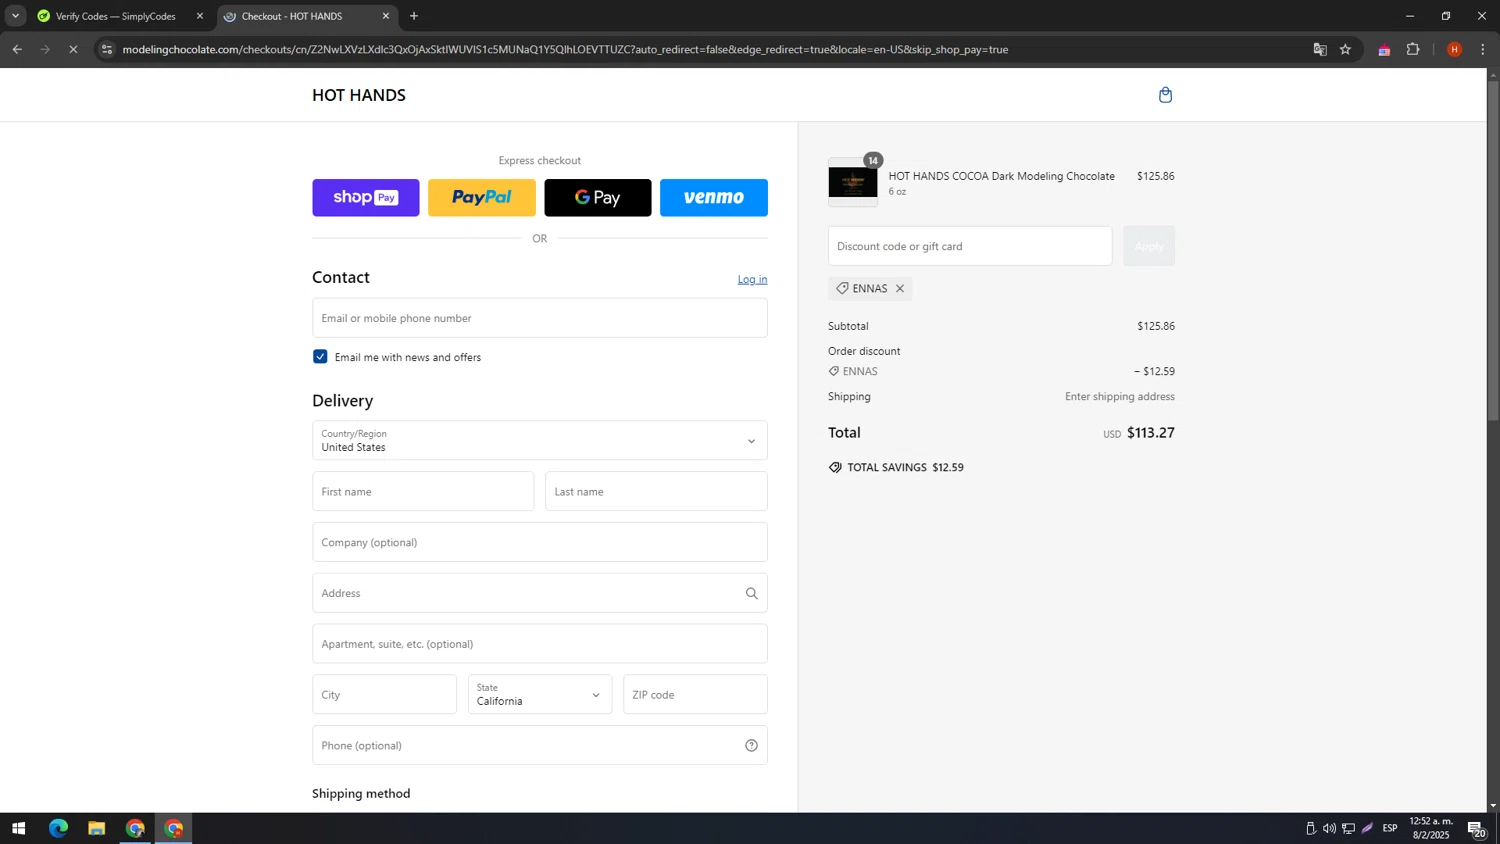The image size is (1500, 844).
Task: Click the Total amount $113.27
Action: (x=1150, y=433)
